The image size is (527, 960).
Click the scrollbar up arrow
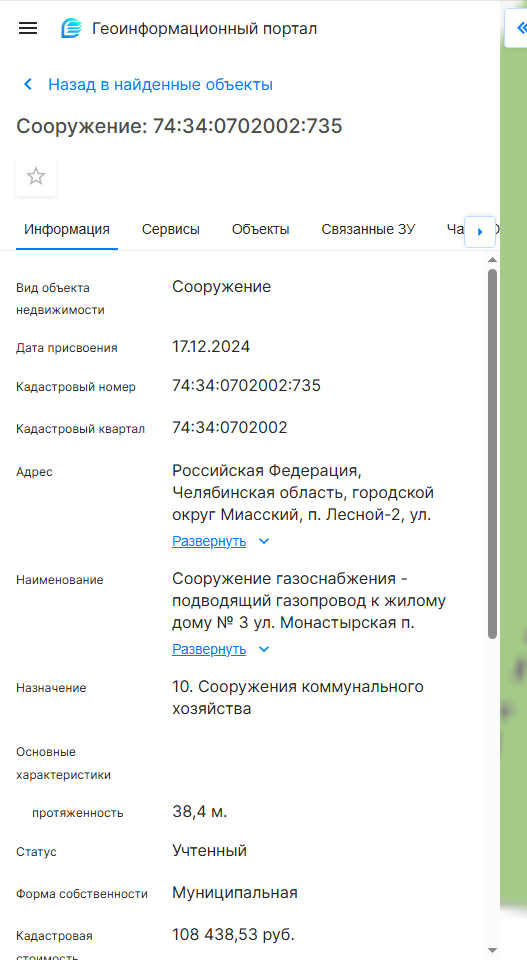[493, 260]
